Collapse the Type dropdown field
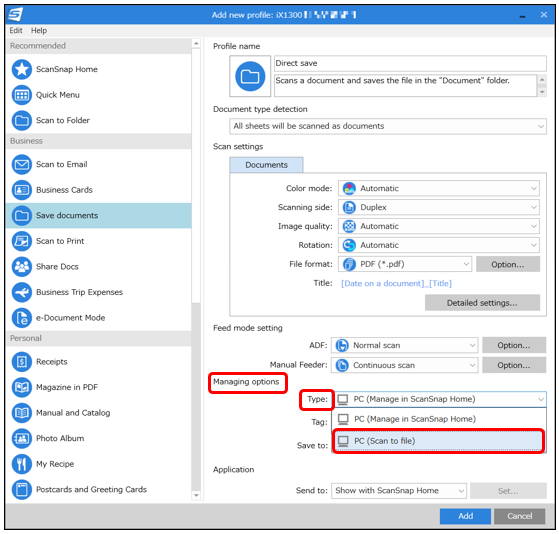The height and width of the screenshot is (534, 559). (439, 399)
